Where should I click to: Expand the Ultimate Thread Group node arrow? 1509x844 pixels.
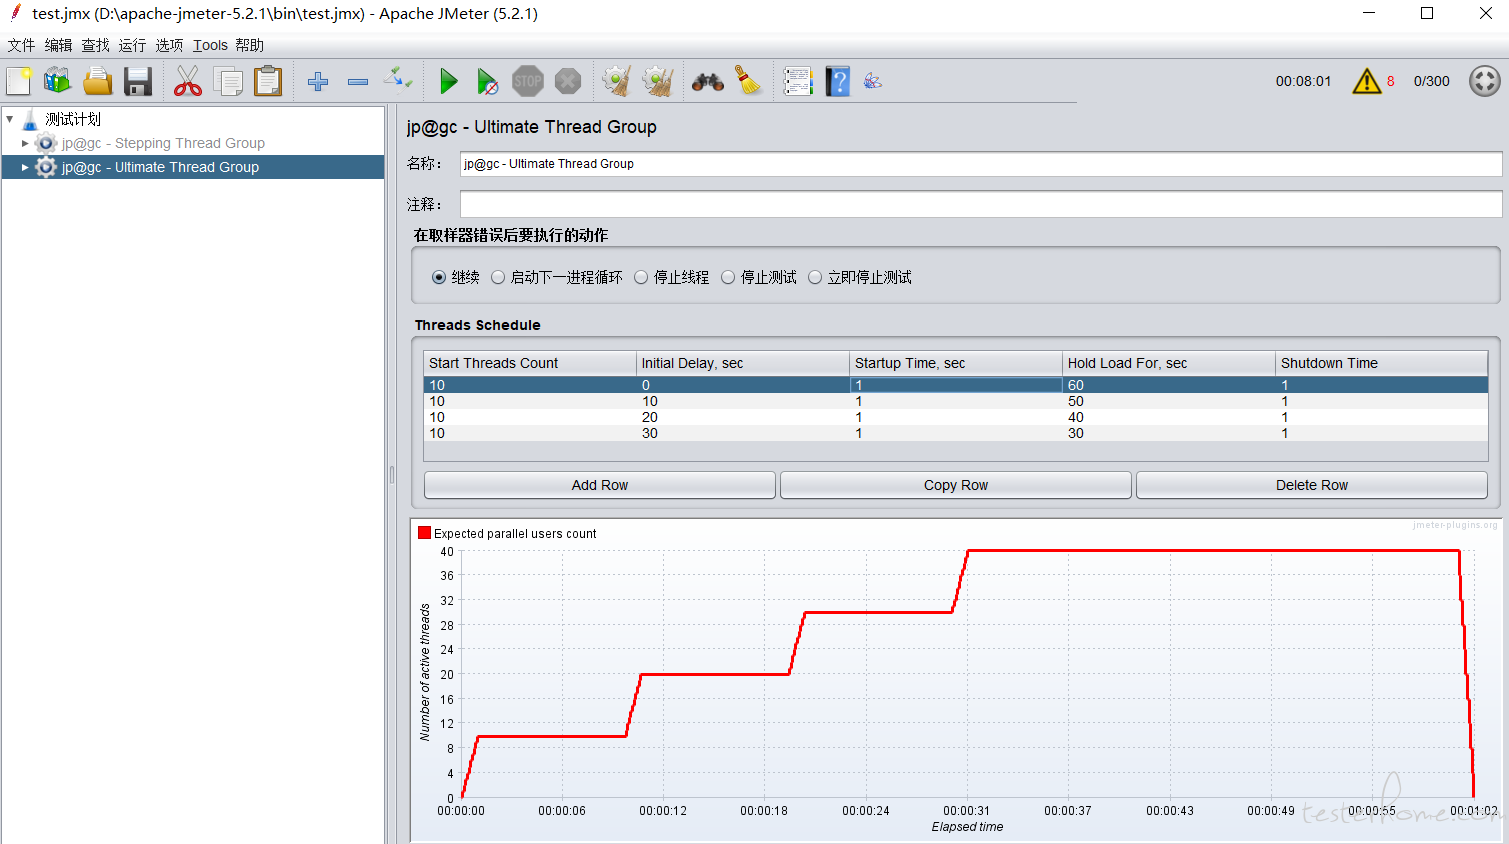pyautogui.click(x=25, y=167)
